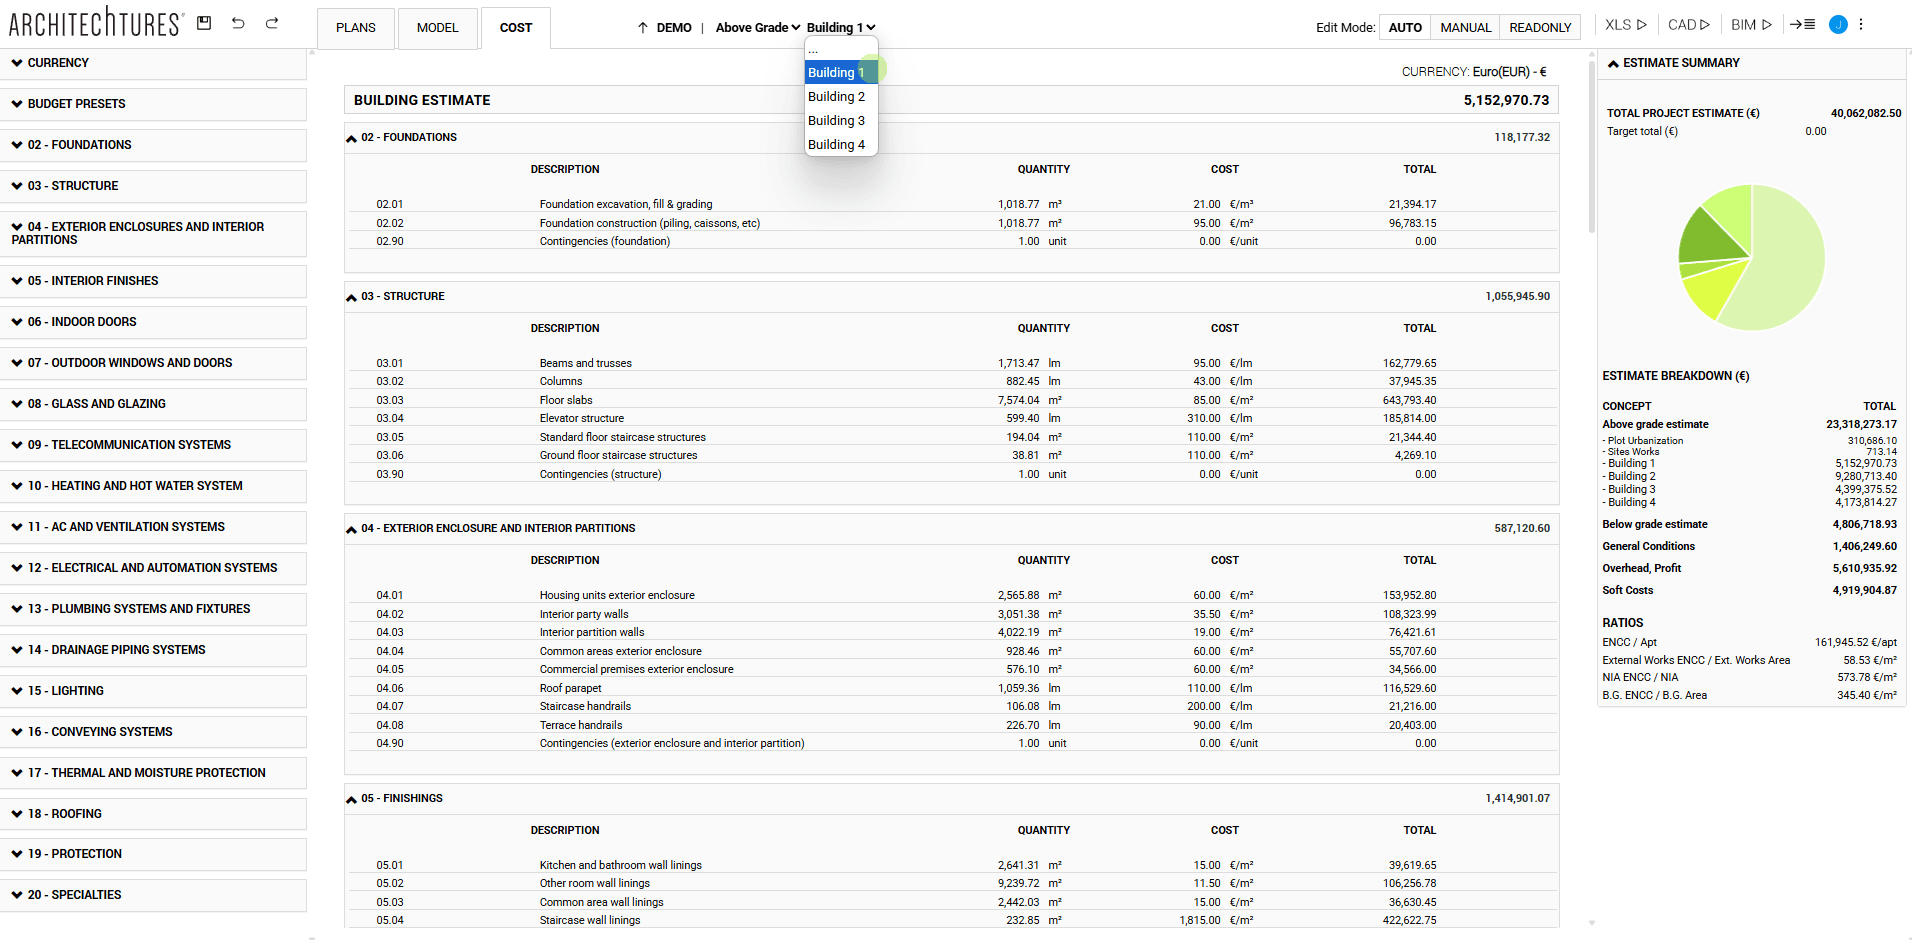Switch to the MODEL tab
Viewport: 1912px width, 940px height.
[x=437, y=28]
